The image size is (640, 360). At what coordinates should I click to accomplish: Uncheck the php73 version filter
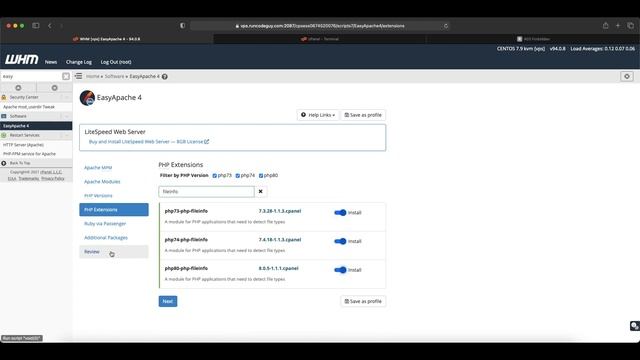tap(215, 176)
